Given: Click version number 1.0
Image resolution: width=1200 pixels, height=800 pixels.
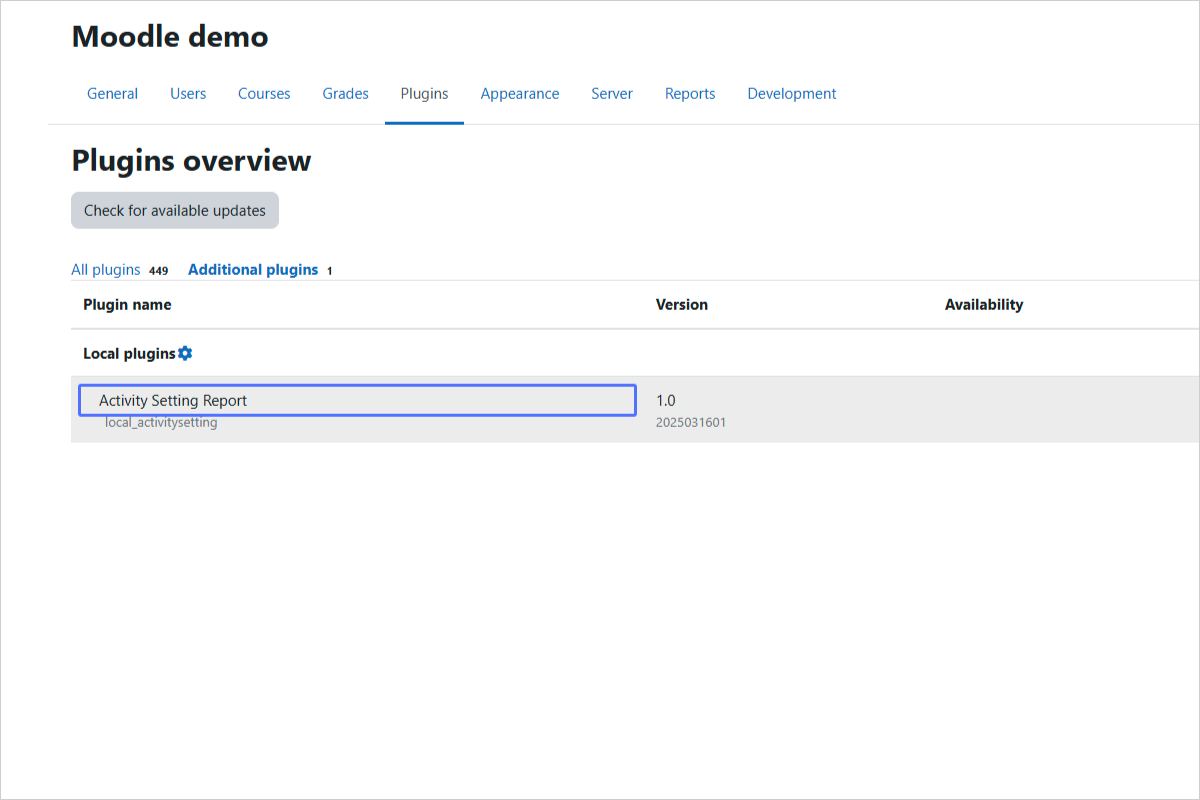Looking at the screenshot, I should tap(666, 400).
